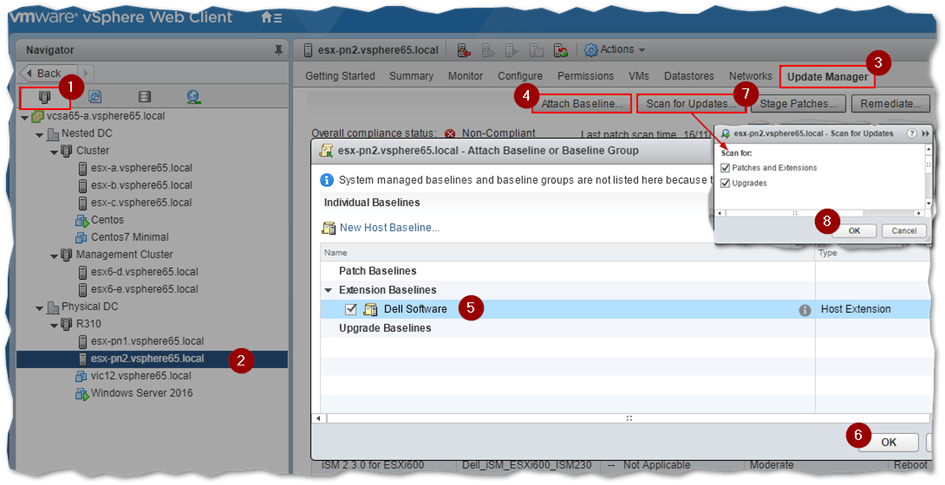Collapse the Cluster node under Nested DC
This screenshot has height=485, width=945.
click(x=54, y=152)
